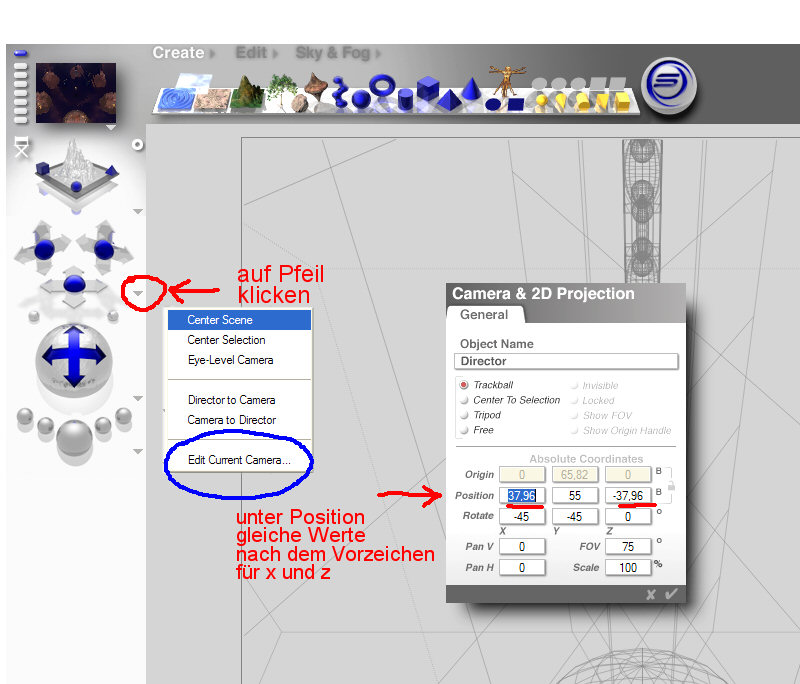The height and width of the screenshot is (684, 800).
Task: Choose Camera to Director
Action: coord(239,420)
